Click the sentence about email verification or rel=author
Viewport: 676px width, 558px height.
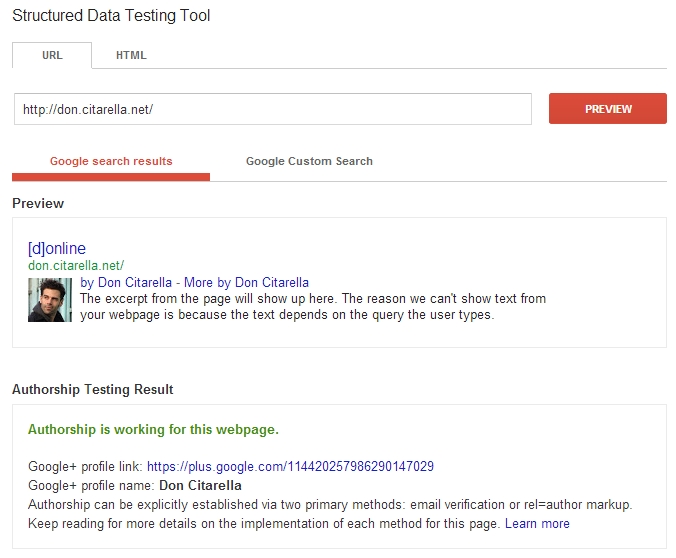[x=330, y=505]
